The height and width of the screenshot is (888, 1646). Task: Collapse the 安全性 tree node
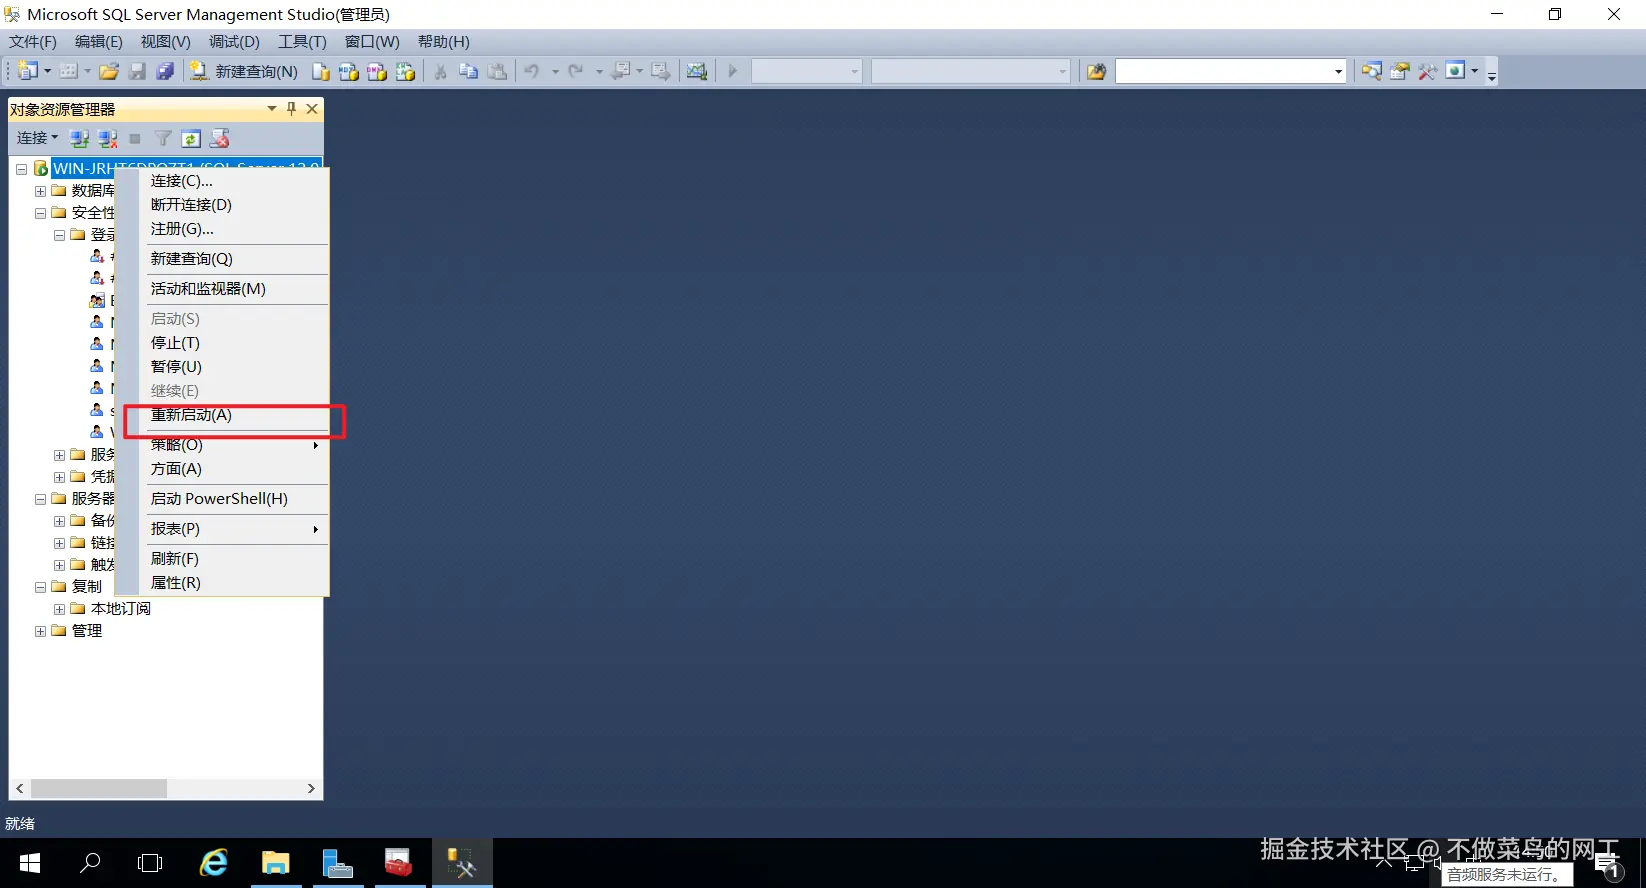tap(40, 213)
